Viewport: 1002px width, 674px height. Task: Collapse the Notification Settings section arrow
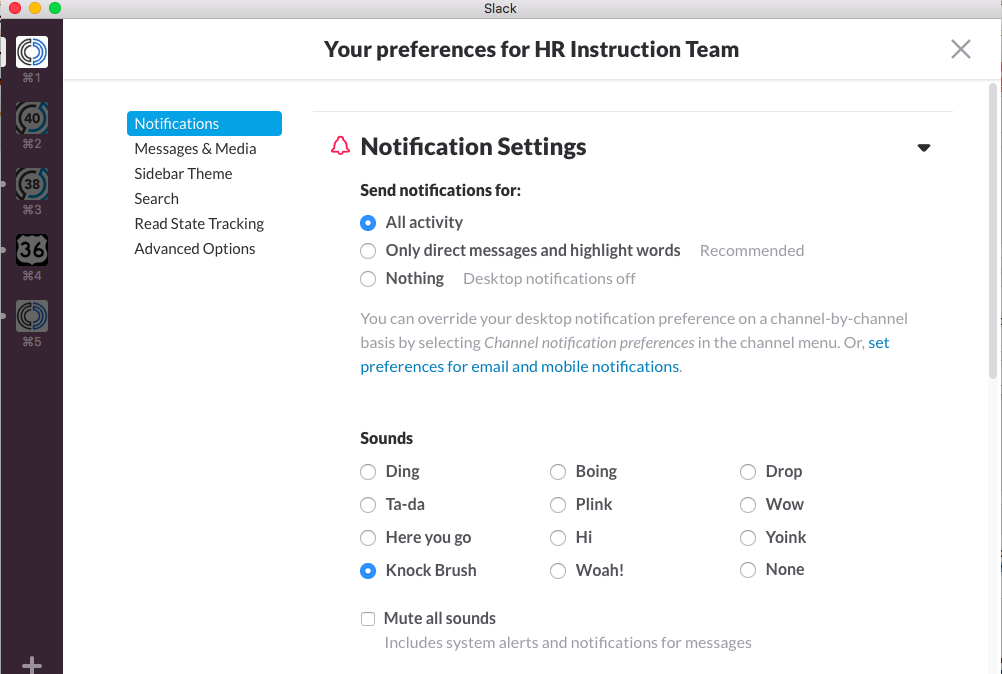pos(923,148)
